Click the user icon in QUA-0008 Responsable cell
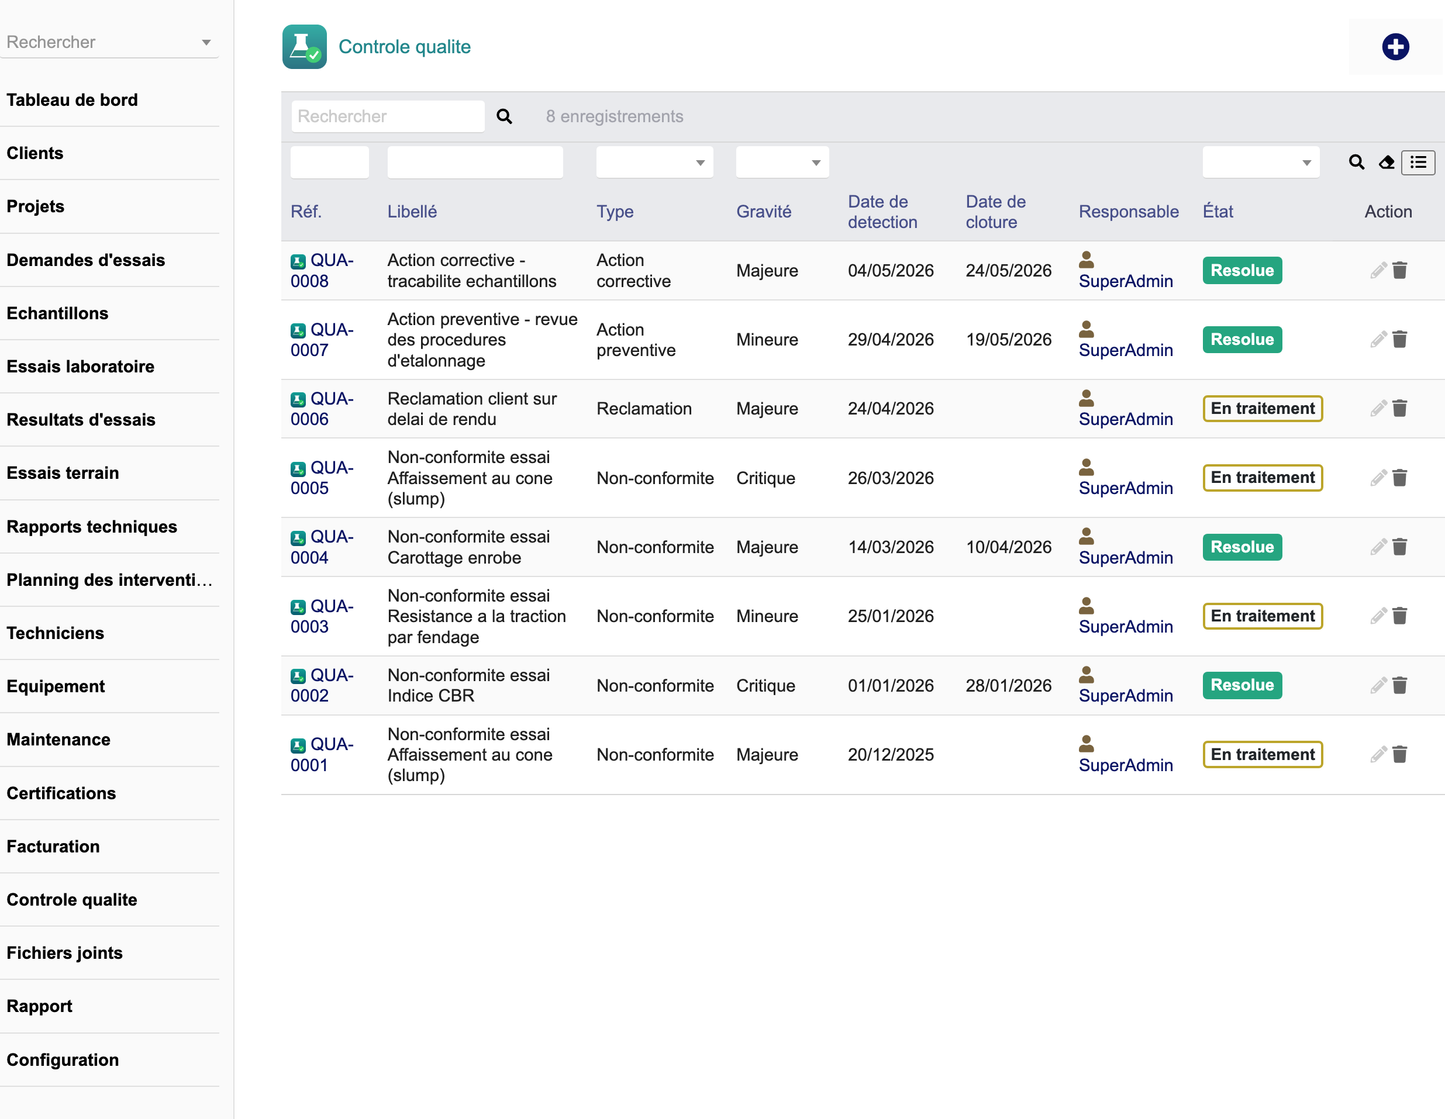1445x1119 pixels. point(1086,260)
